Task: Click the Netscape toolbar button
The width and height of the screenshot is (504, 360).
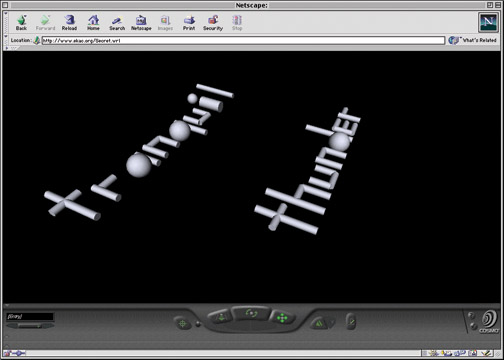Action: click(x=141, y=23)
